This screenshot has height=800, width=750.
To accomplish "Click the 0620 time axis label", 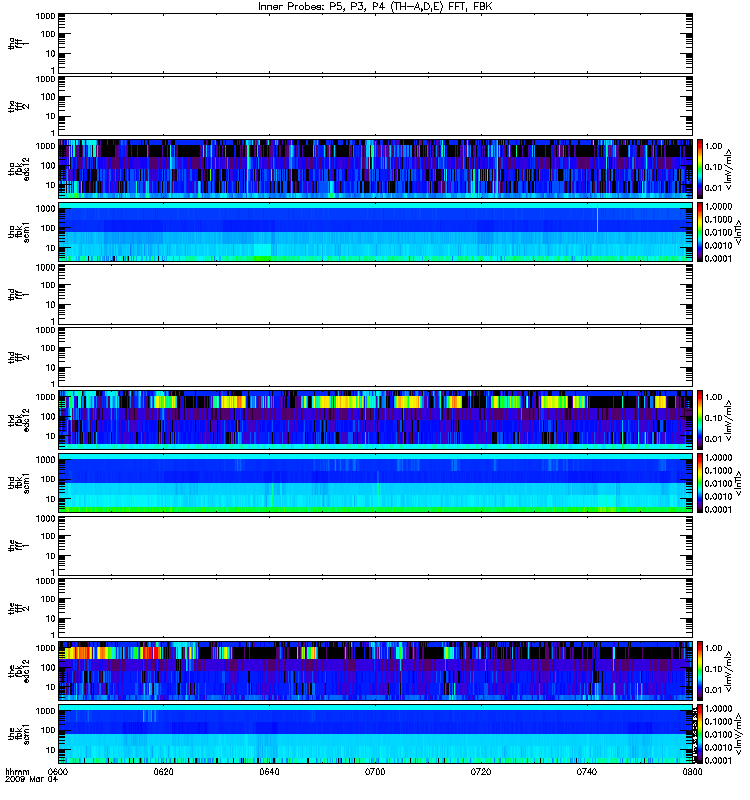I will 164,772.
